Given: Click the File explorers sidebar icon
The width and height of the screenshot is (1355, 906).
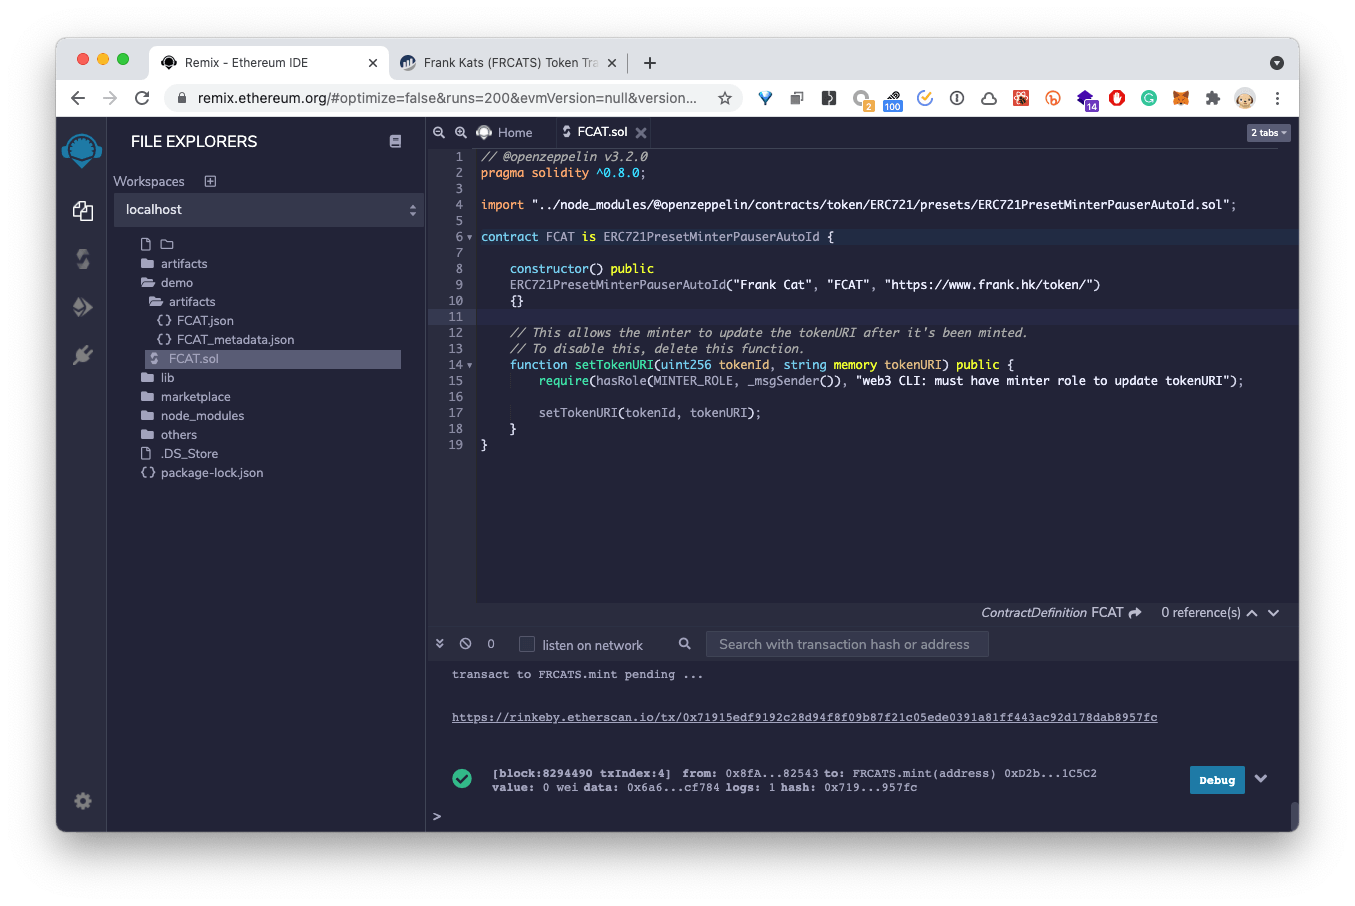Looking at the screenshot, I should tap(83, 211).
